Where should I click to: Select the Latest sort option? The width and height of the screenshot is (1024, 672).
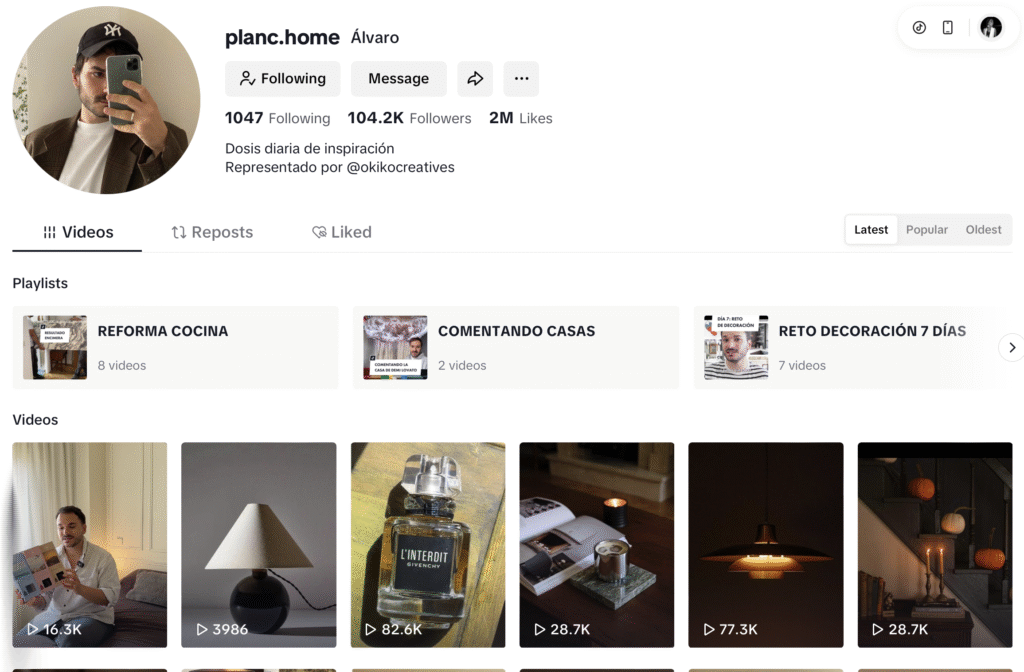click(x=871, y=230)
